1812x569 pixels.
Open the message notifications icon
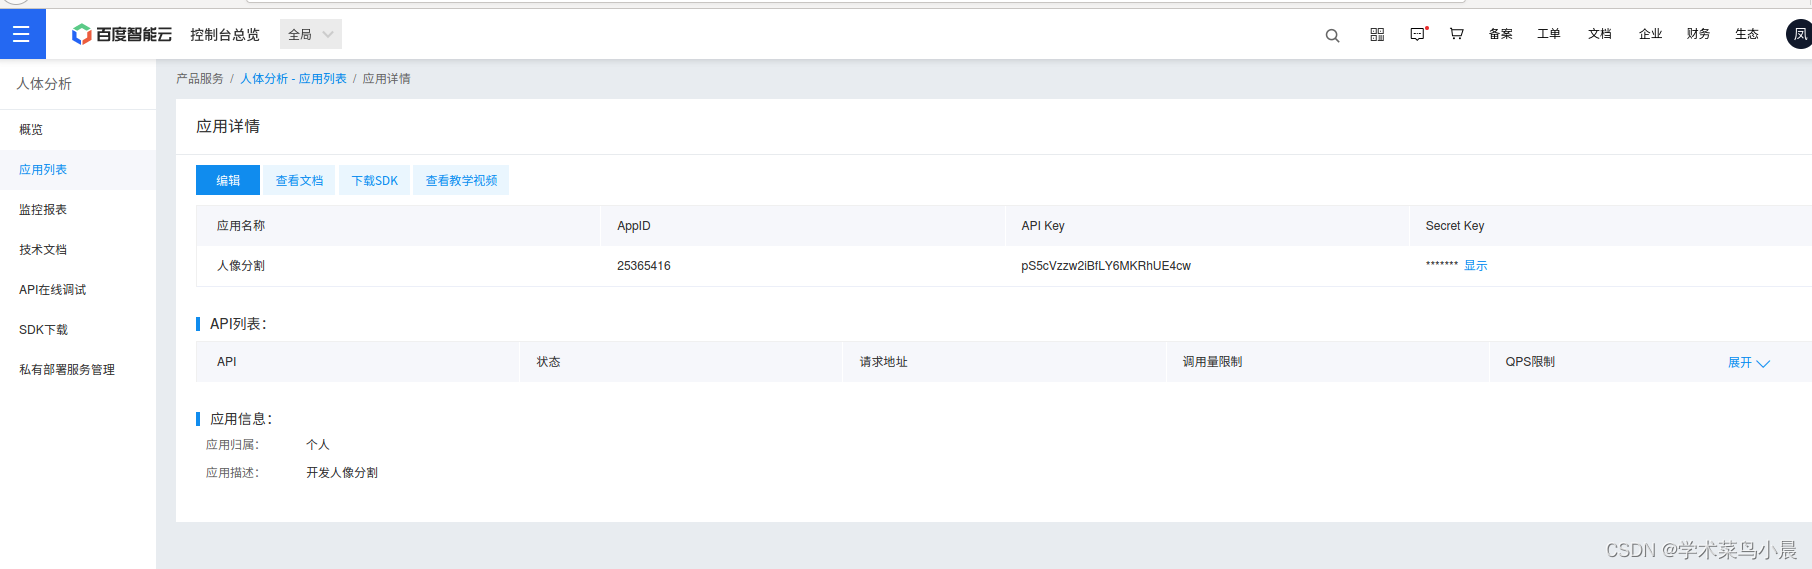point(1418,34)
